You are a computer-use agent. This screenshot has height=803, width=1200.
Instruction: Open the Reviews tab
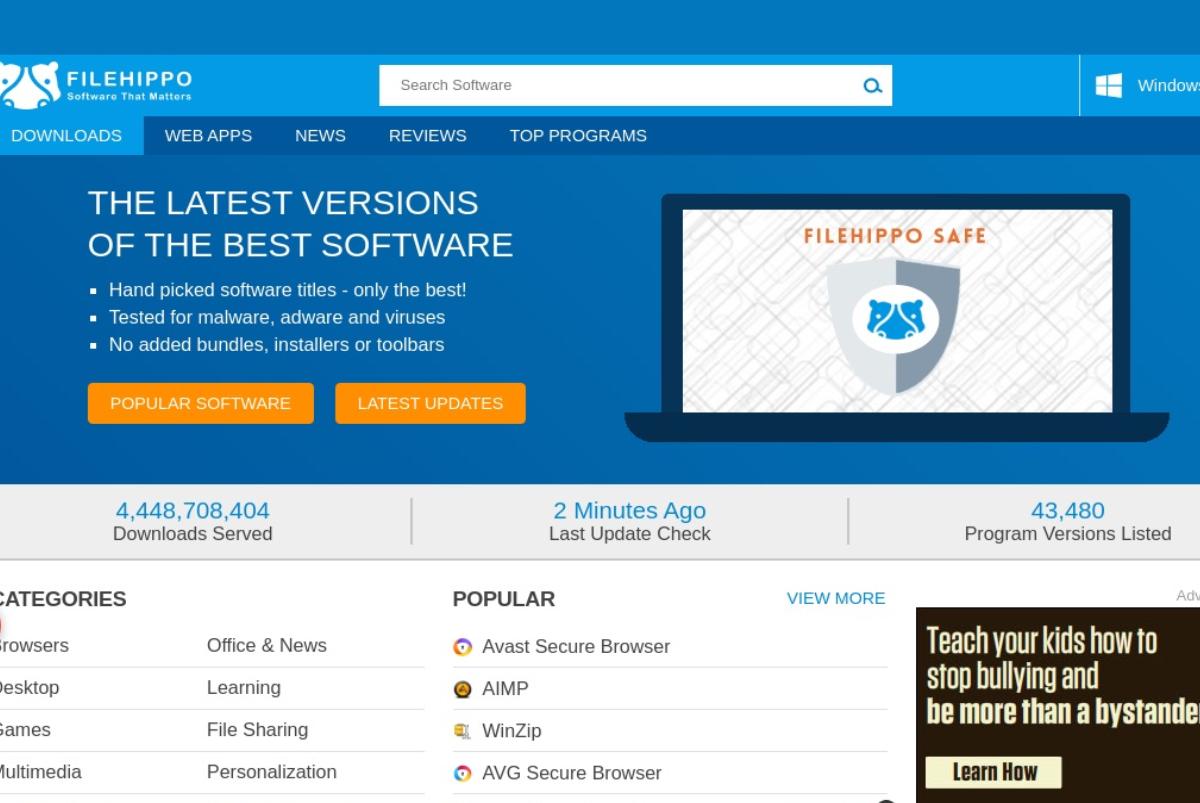(427, 136)
